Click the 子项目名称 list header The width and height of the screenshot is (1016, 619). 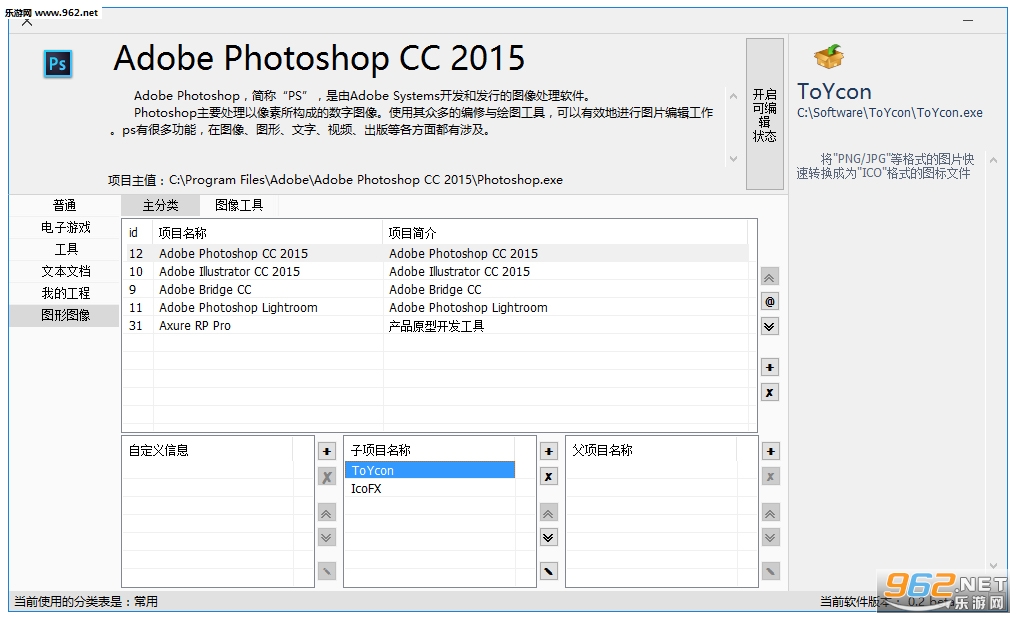430,450
